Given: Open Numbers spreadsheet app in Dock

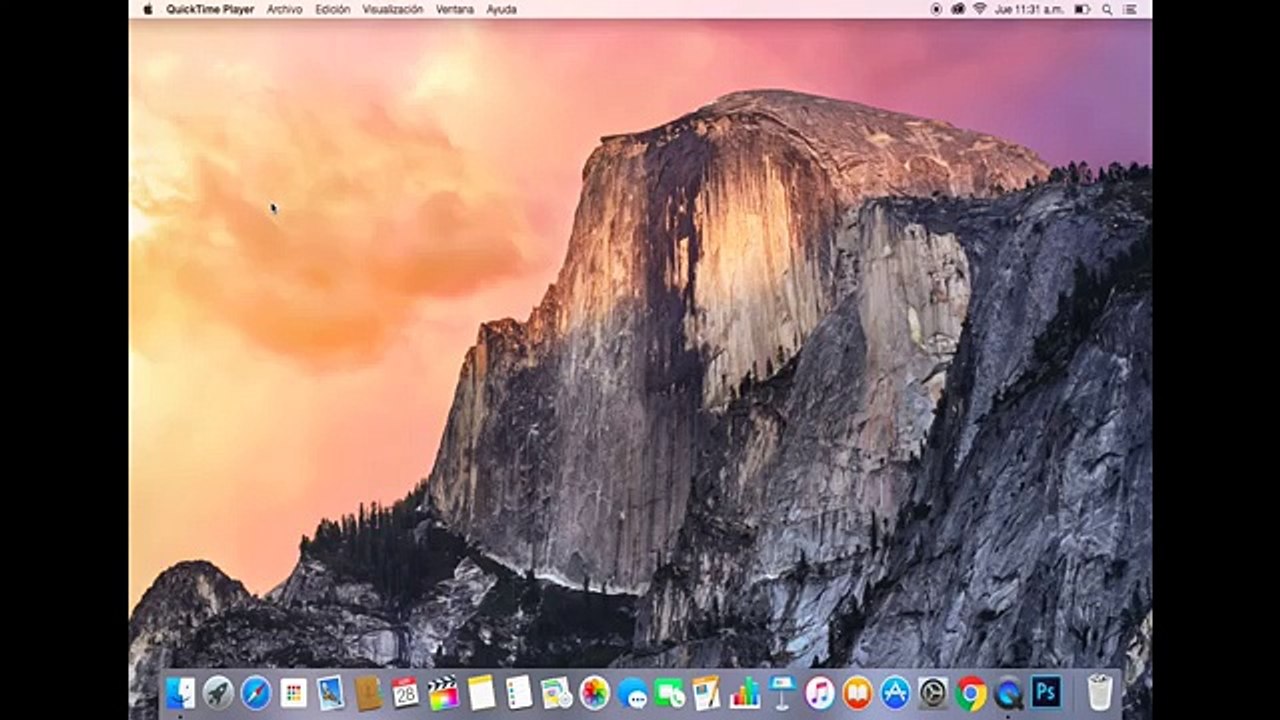Looking at the screenshot, I should (744, 692).
